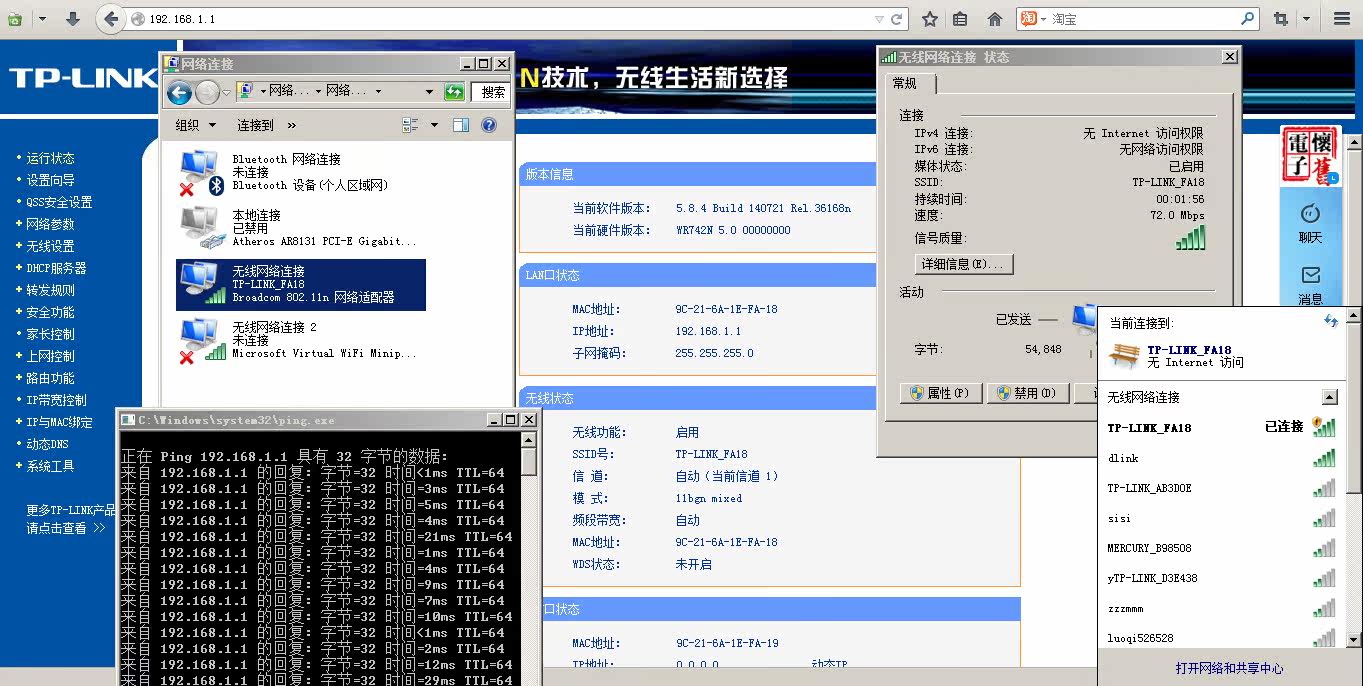Screen dimensions: 1363x686
Task: Click the Taobao search magnifier icon
Action: tap(1247, 18)
